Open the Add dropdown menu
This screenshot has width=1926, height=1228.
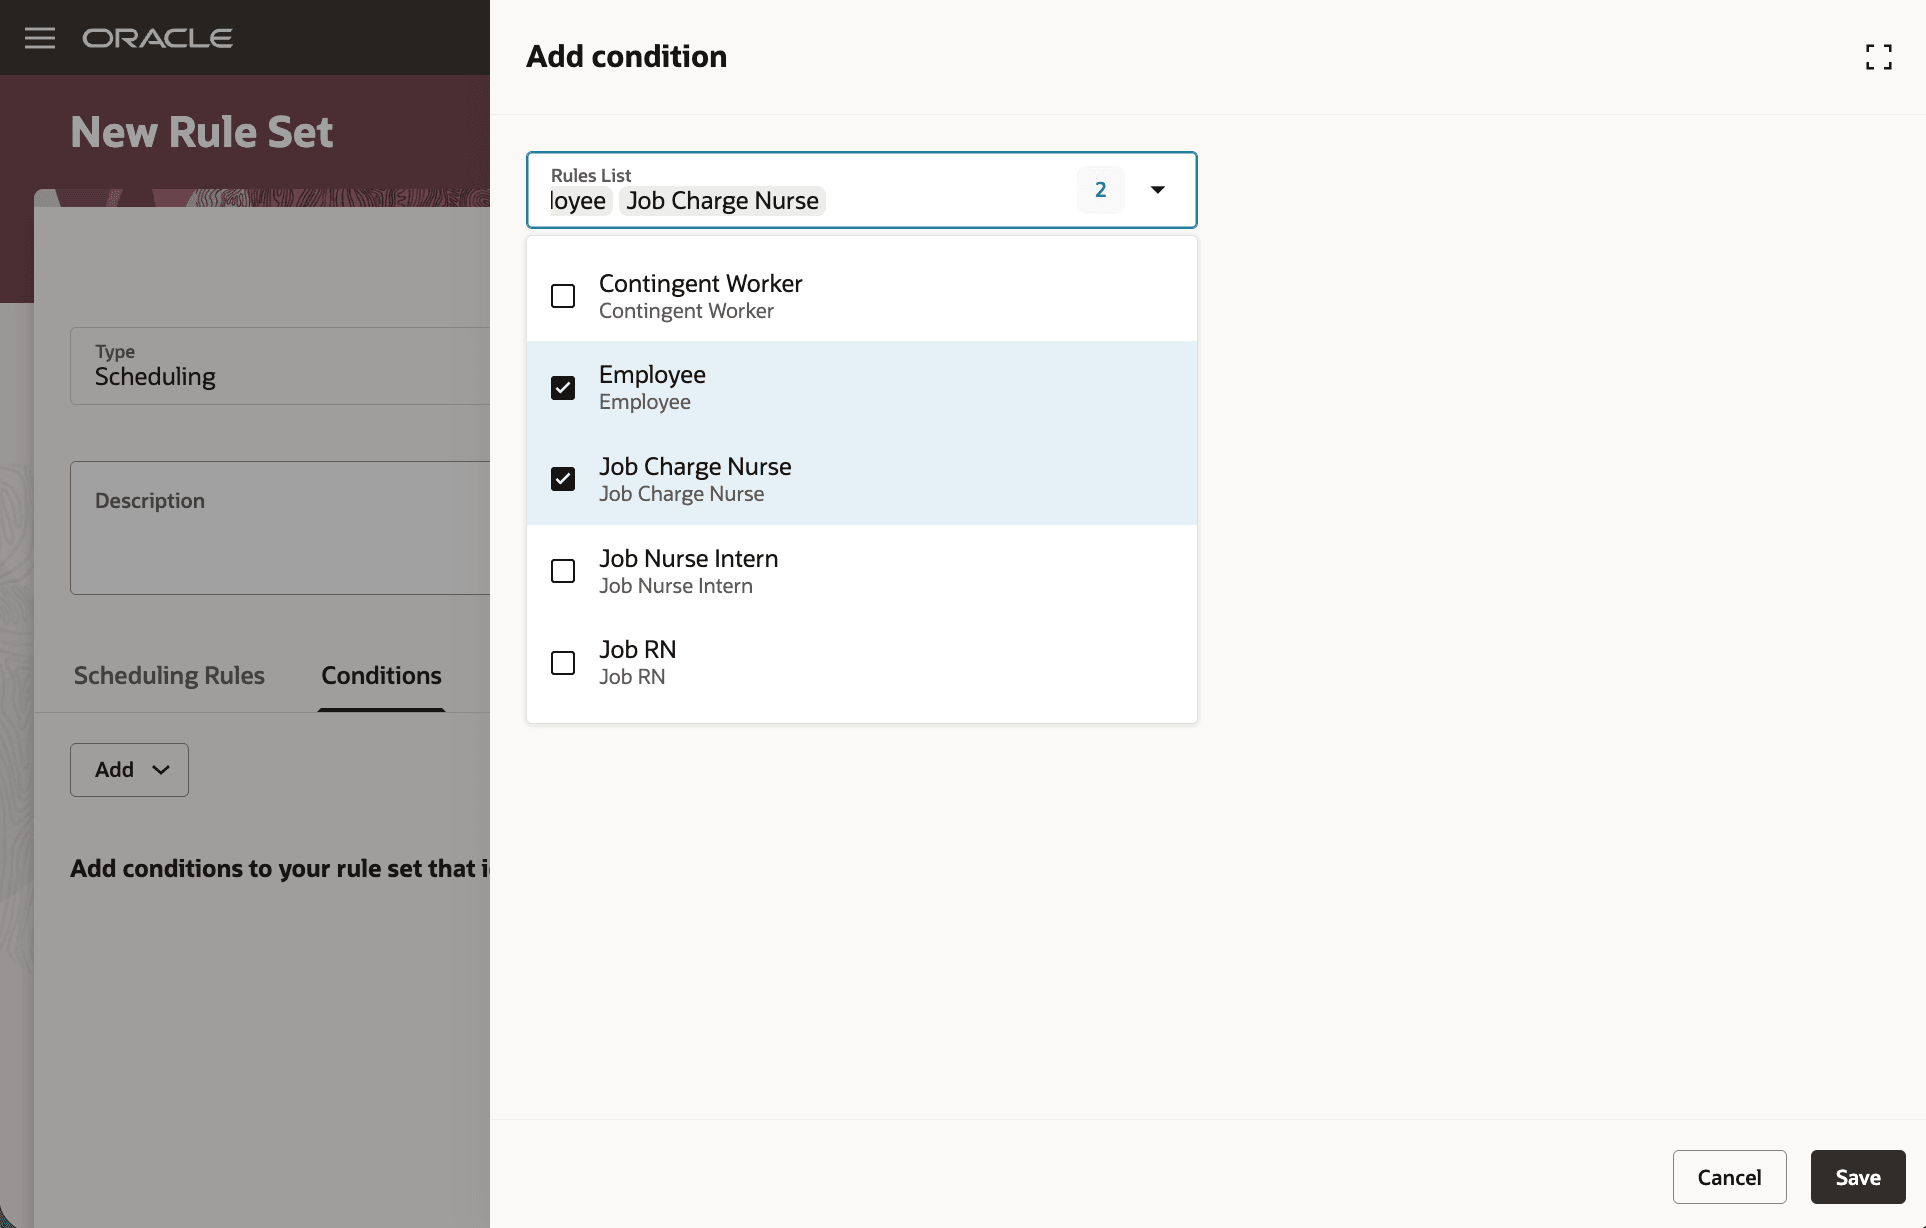point(128,769)
